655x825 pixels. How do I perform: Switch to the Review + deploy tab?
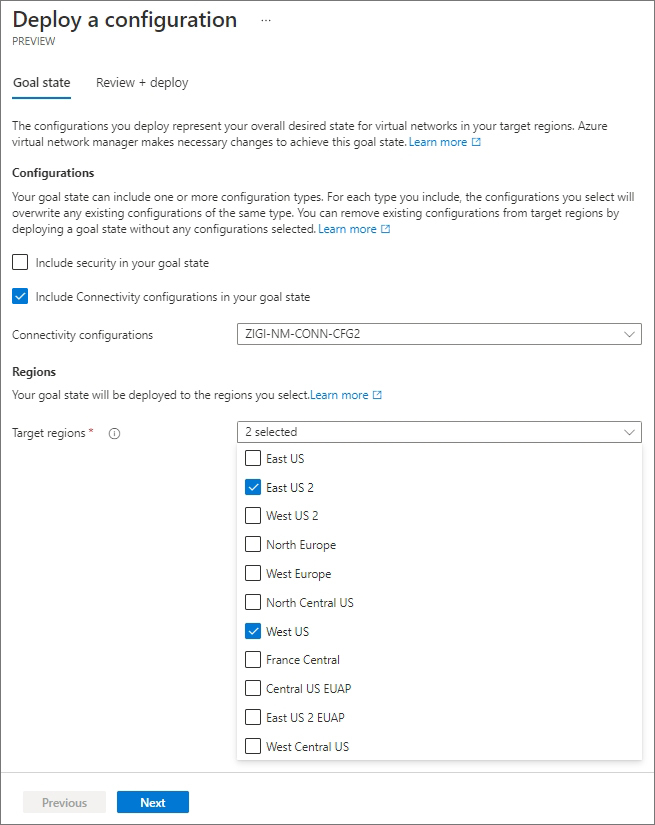[x=142, y=83]
